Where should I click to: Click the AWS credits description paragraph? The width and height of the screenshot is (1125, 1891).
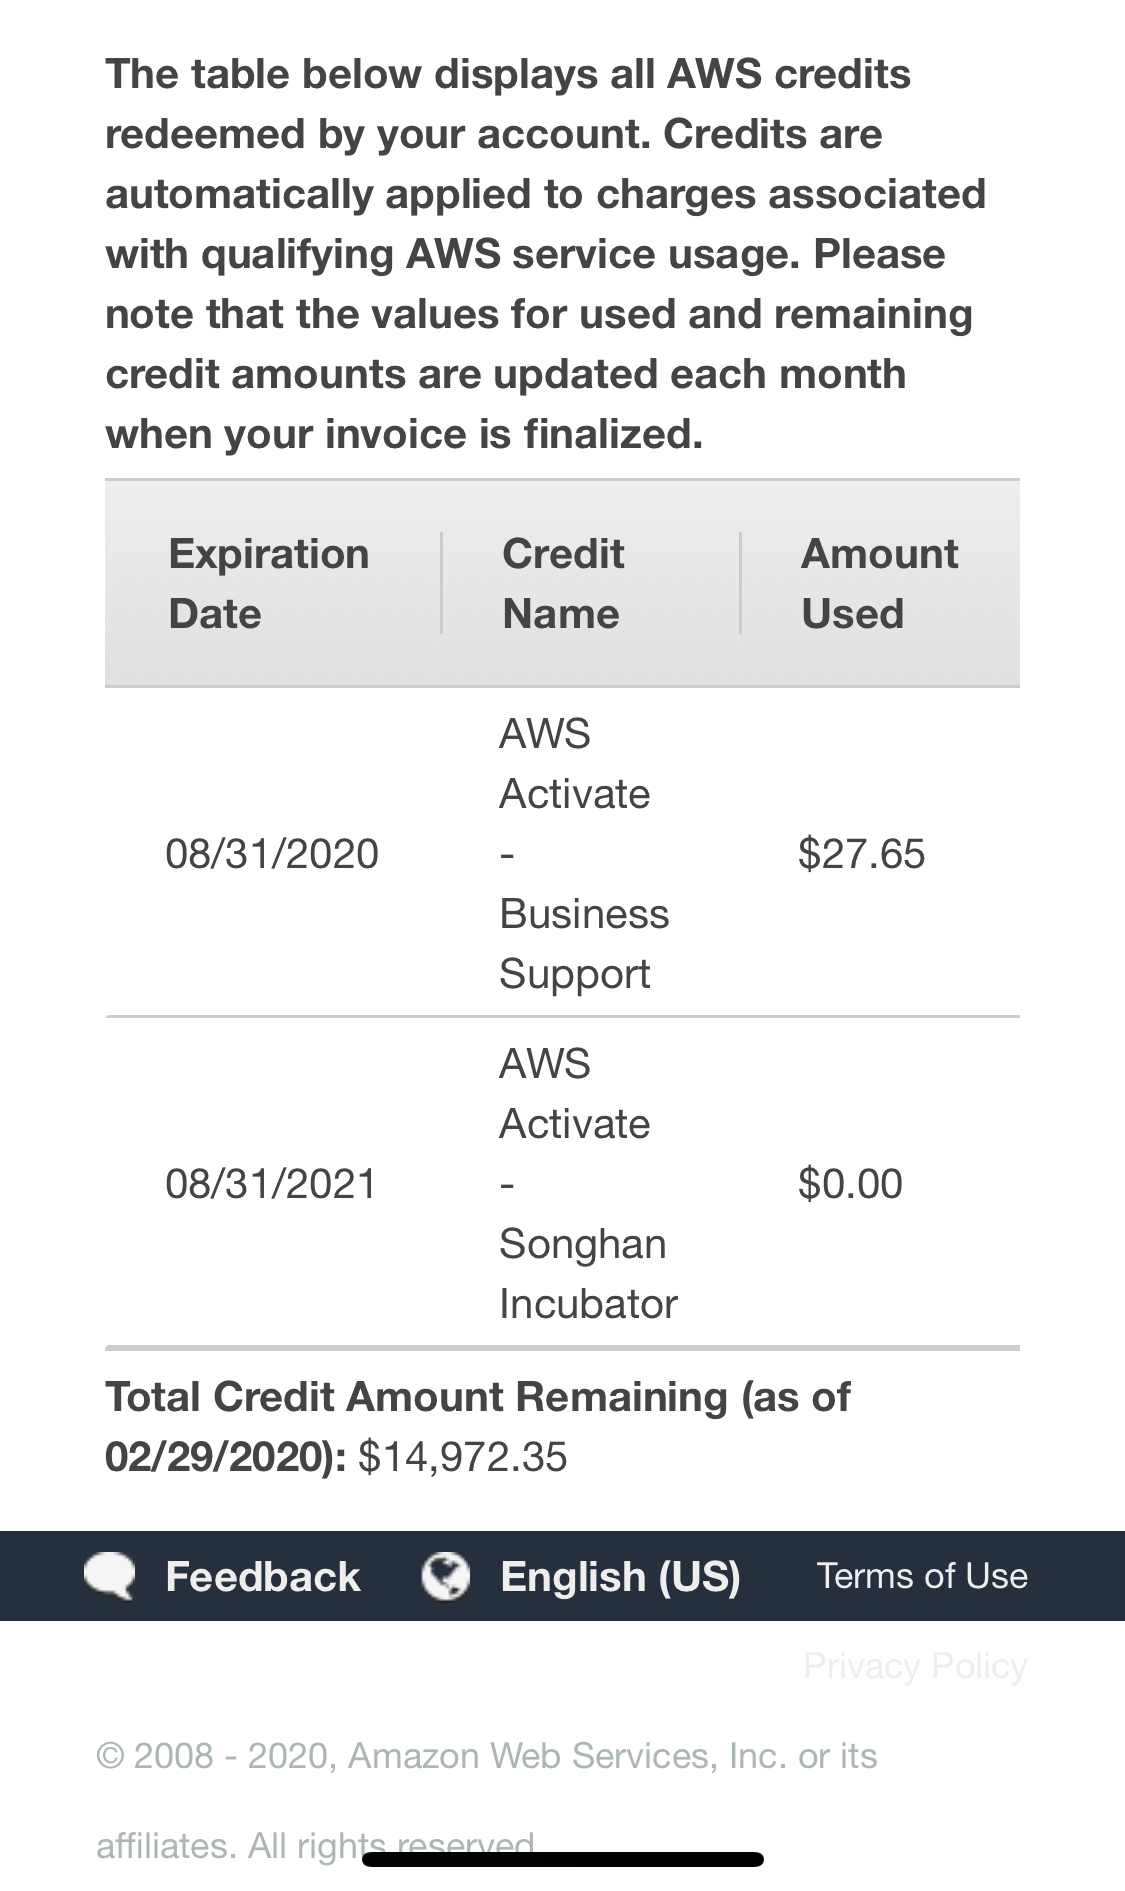click(545, 254)
